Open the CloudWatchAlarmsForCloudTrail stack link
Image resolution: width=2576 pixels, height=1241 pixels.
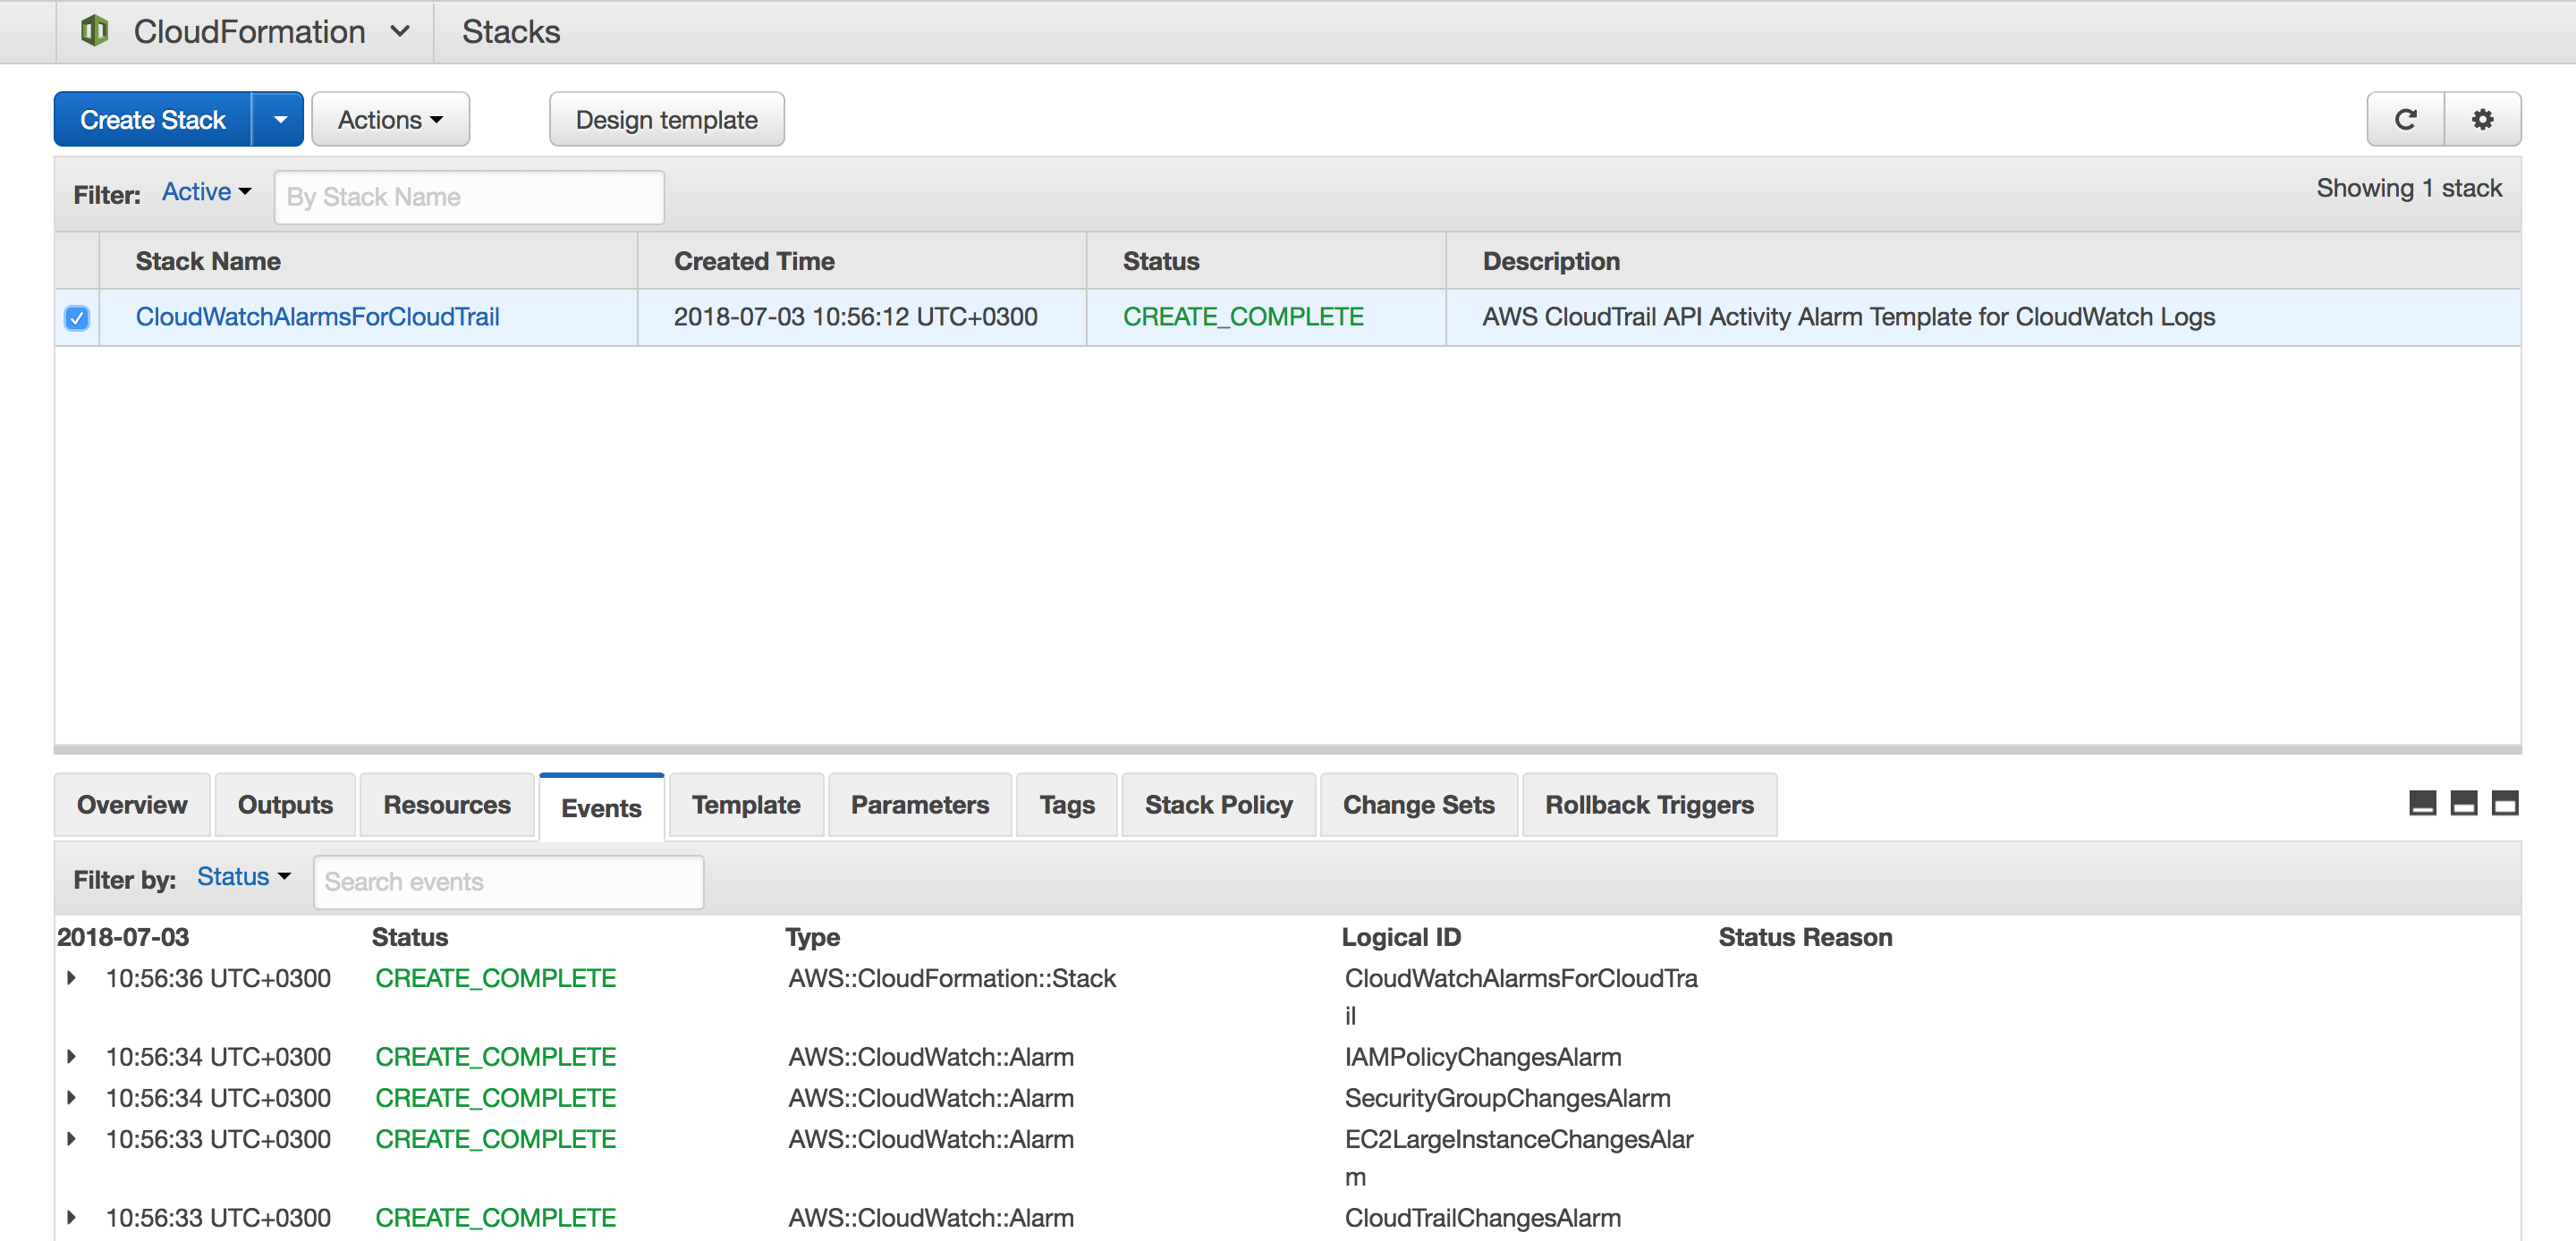(x=317, y=317)
